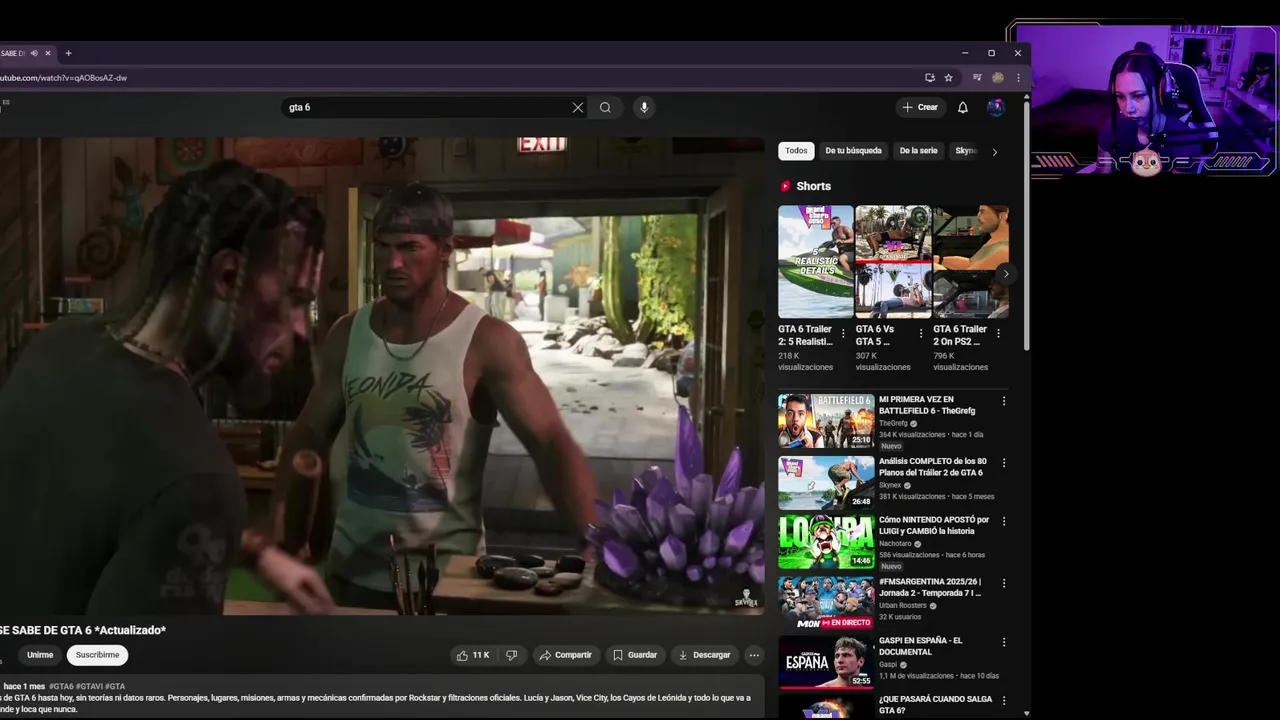Click the #GTAVI hashtag in description
Viewport: 1280px width, 720px height.
(x=89, y=686)
